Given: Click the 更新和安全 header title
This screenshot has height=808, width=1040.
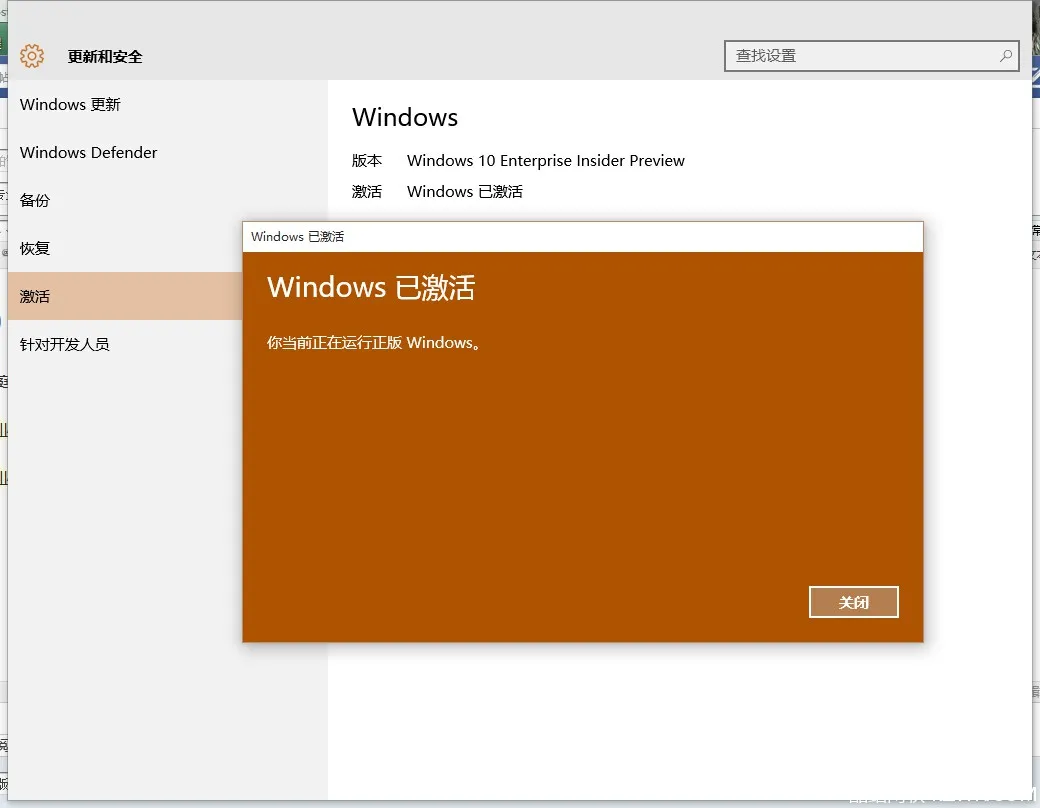Looking at the screenshot, I should pyautogui.click(x=105, y=56).
